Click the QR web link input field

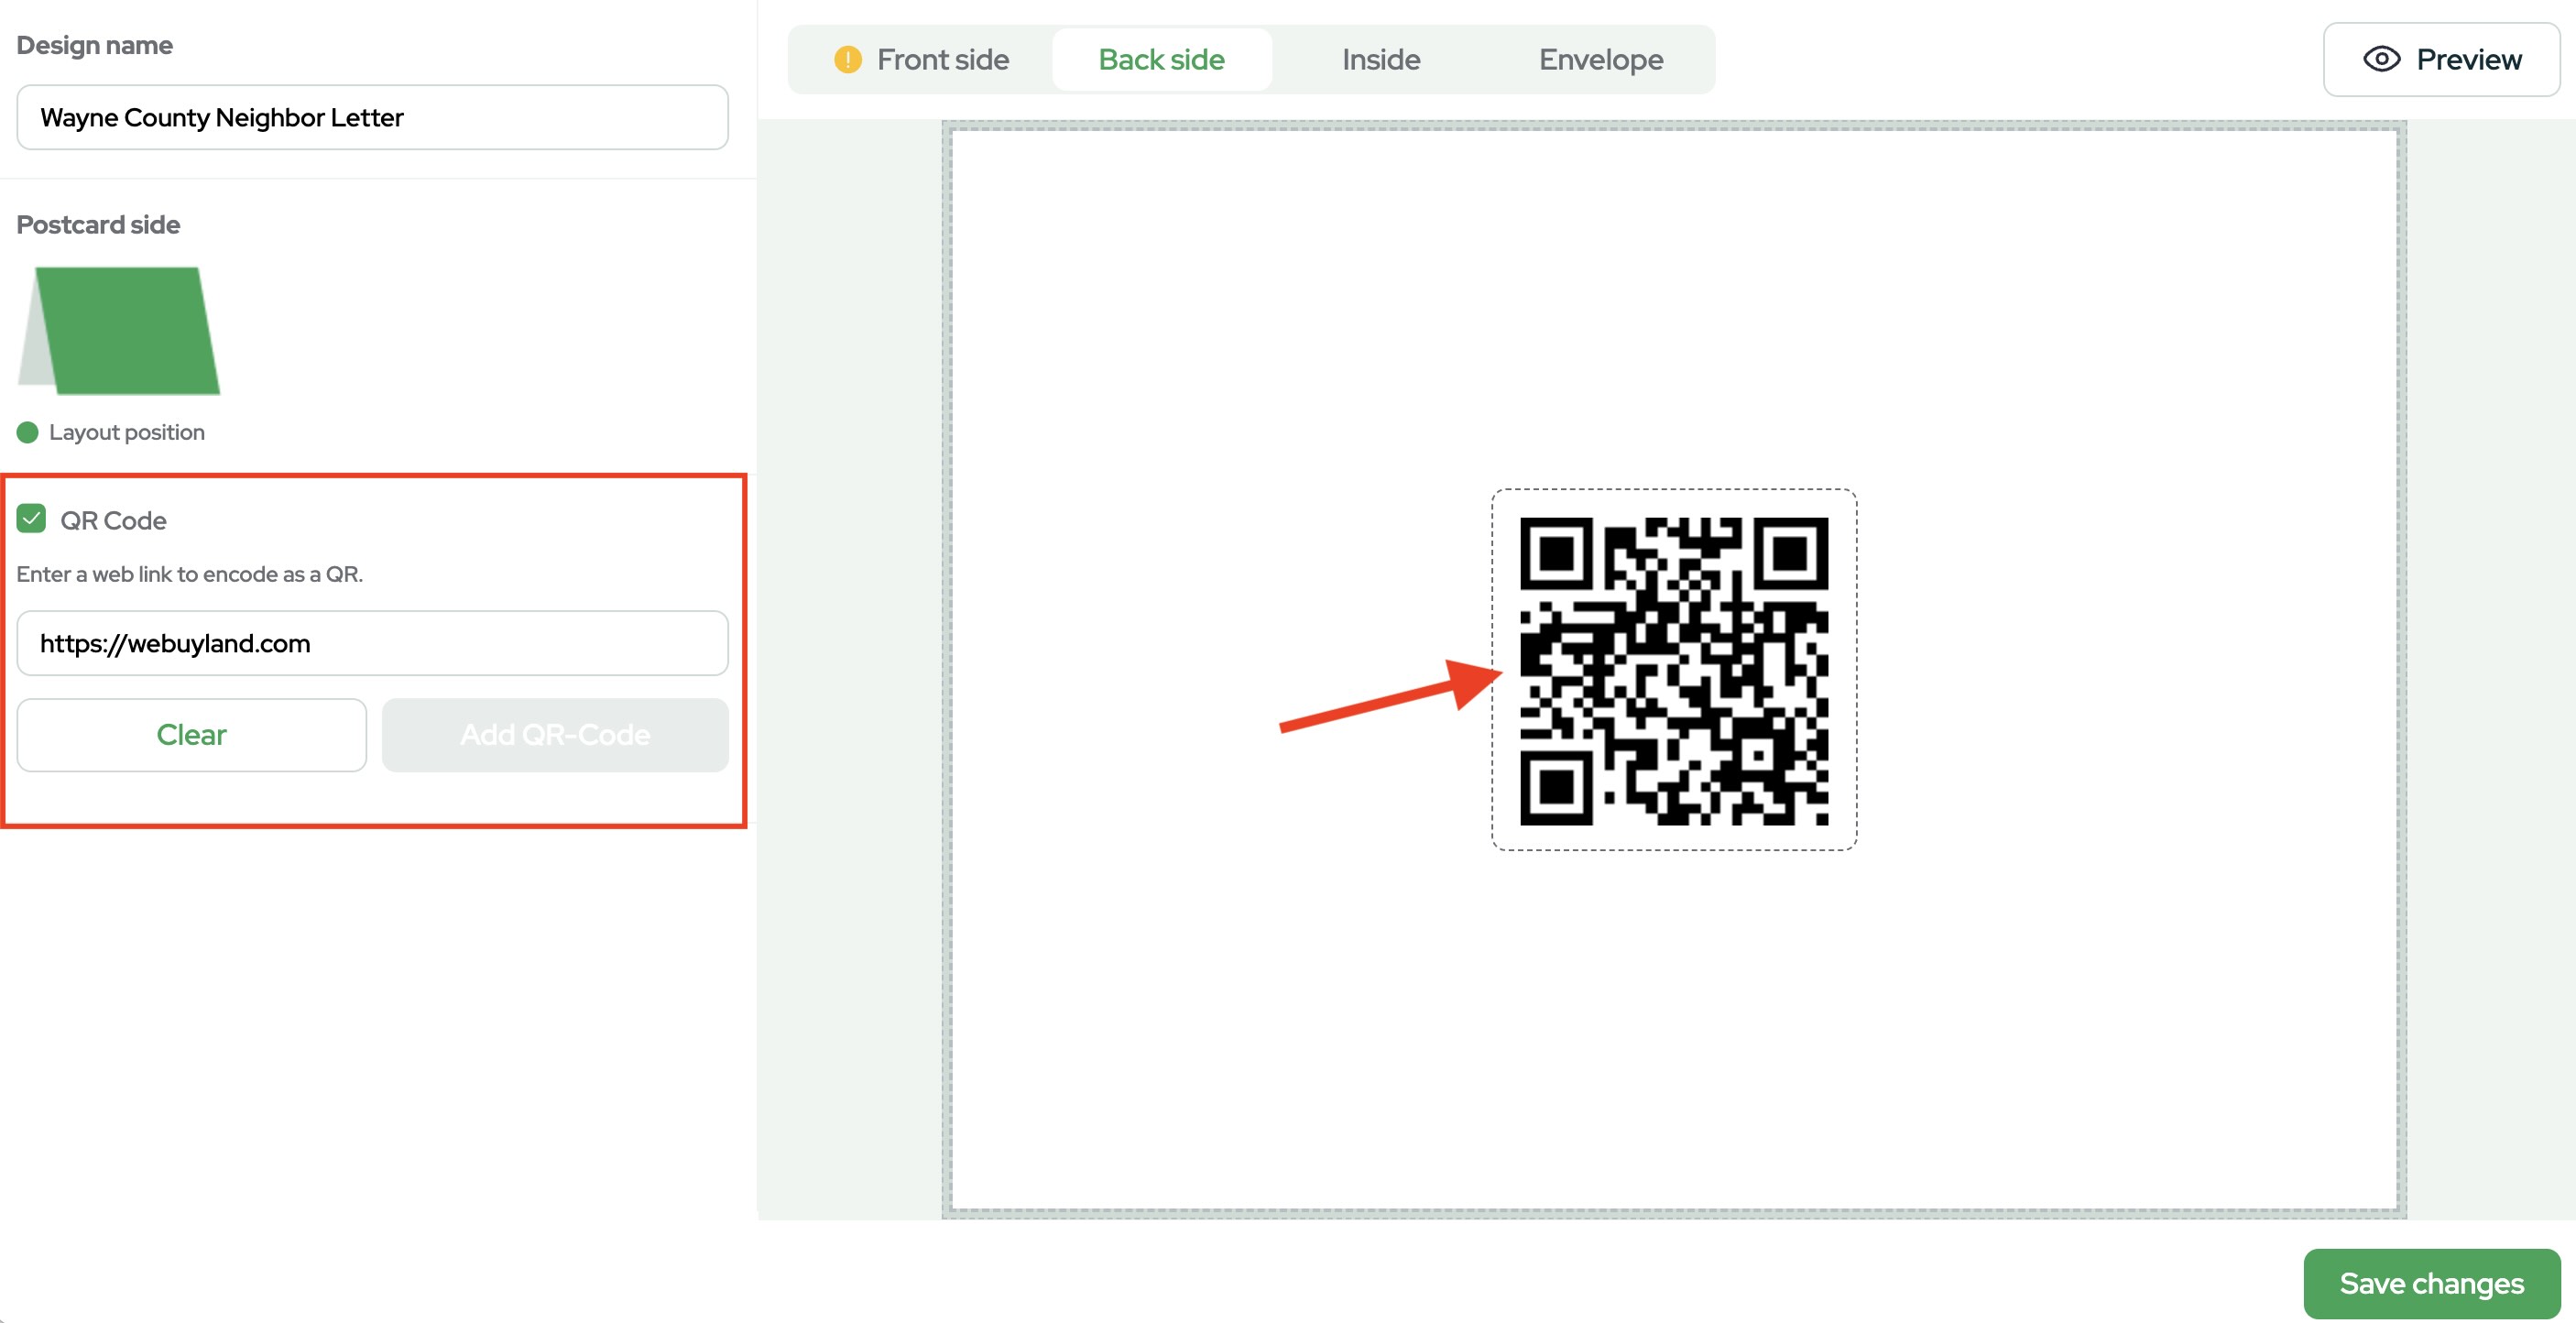(x=372, y=643)
